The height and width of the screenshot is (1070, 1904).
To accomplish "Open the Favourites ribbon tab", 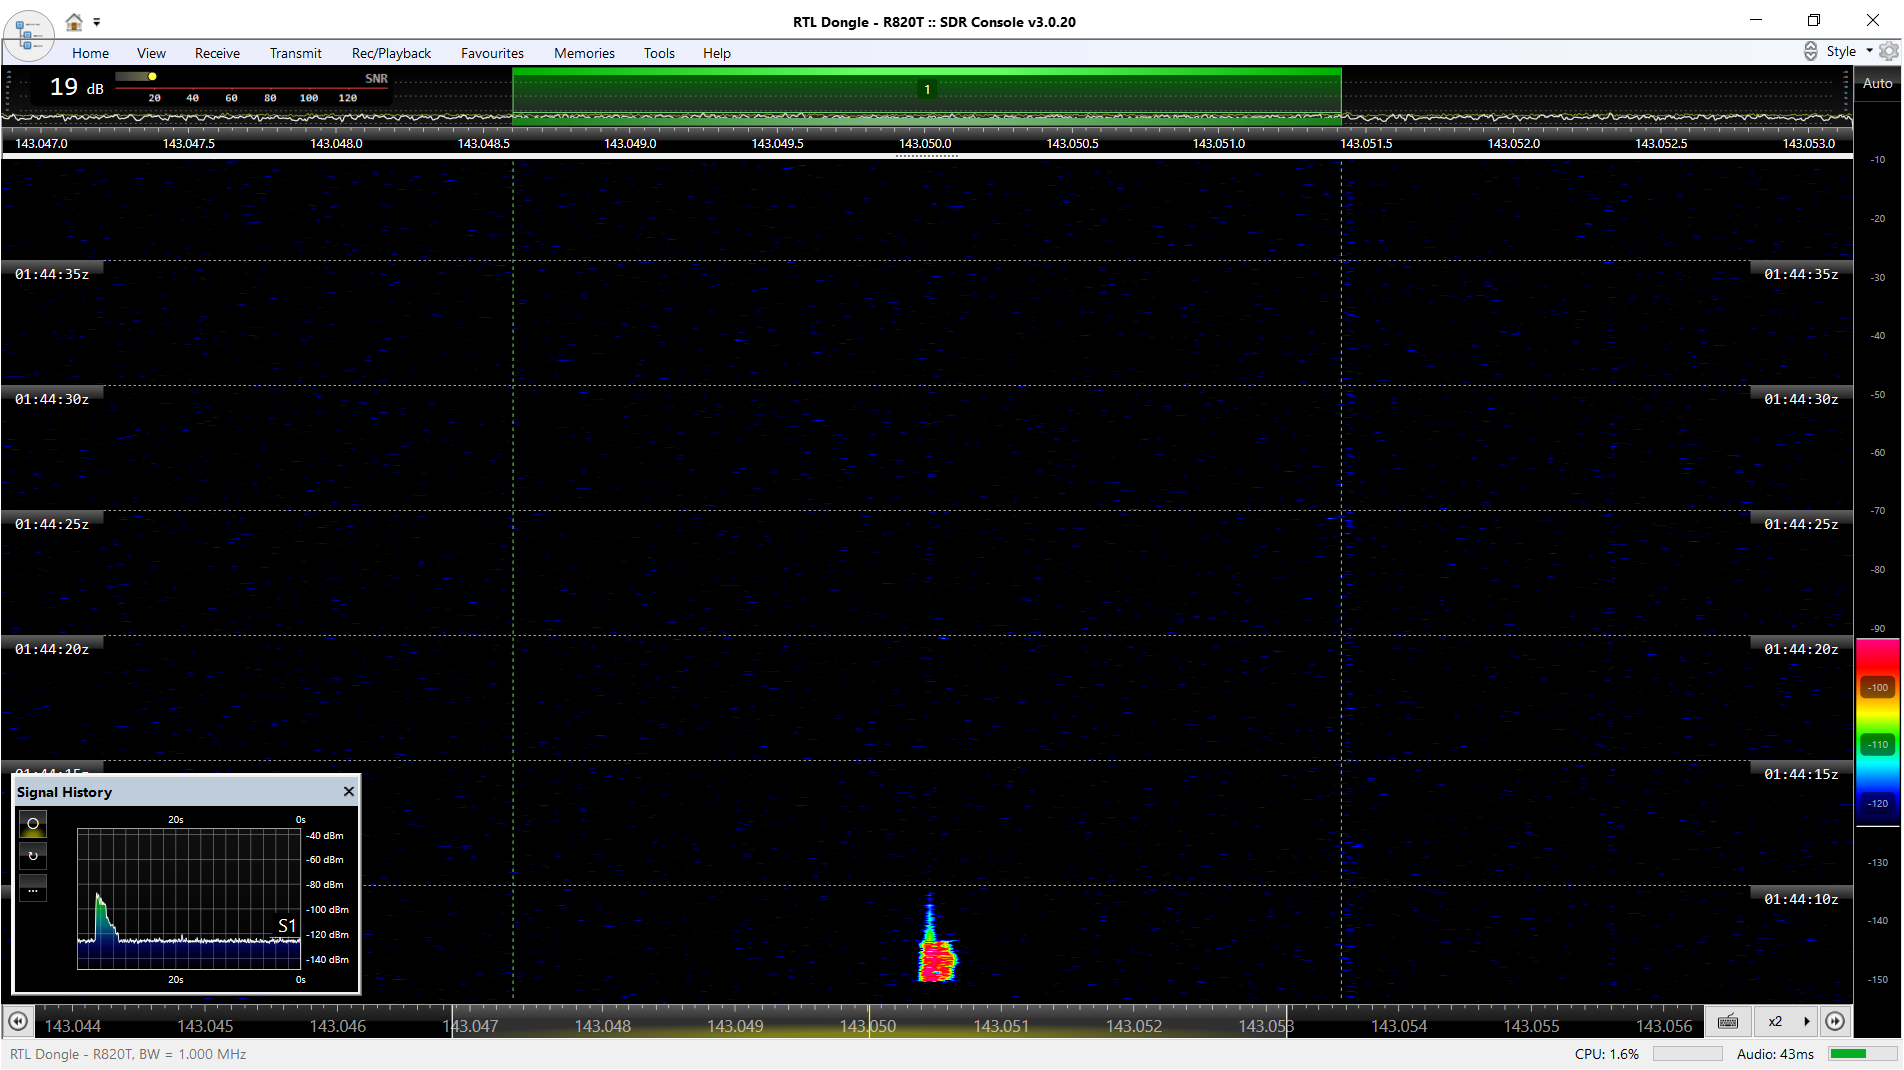I will [x=492, y=53].
